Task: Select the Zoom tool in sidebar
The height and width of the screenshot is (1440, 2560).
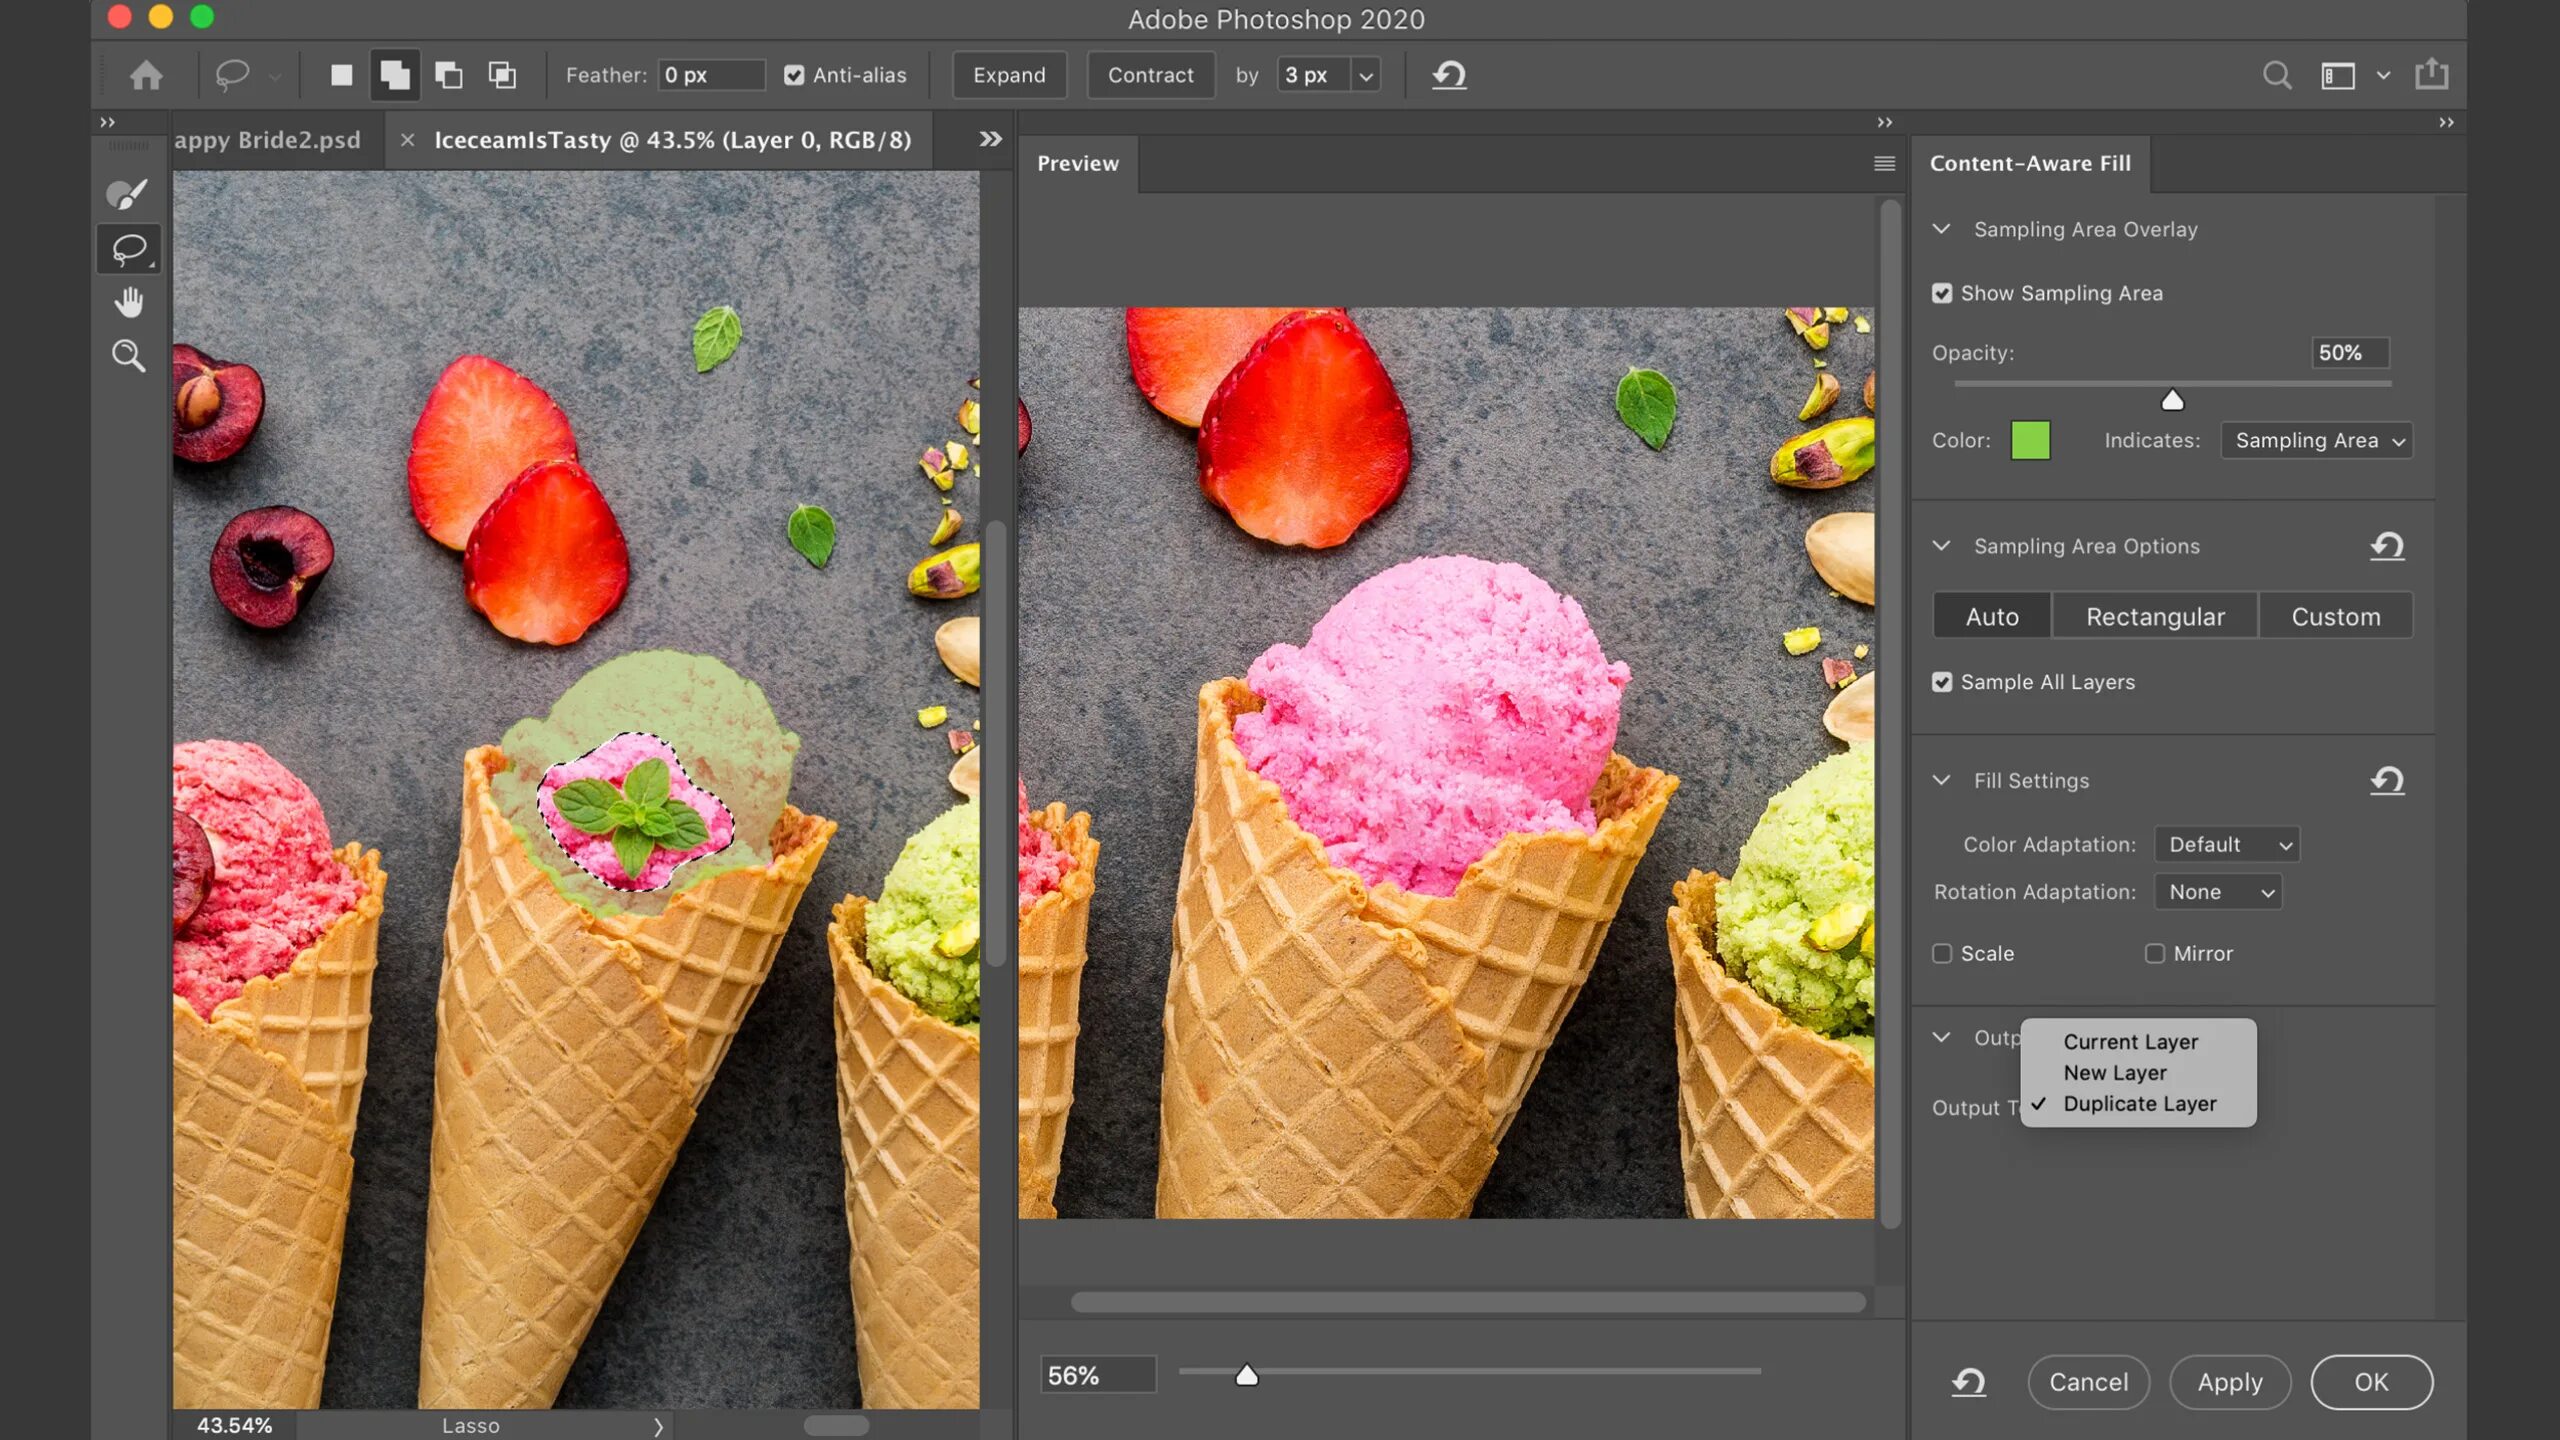Action: 128,356
